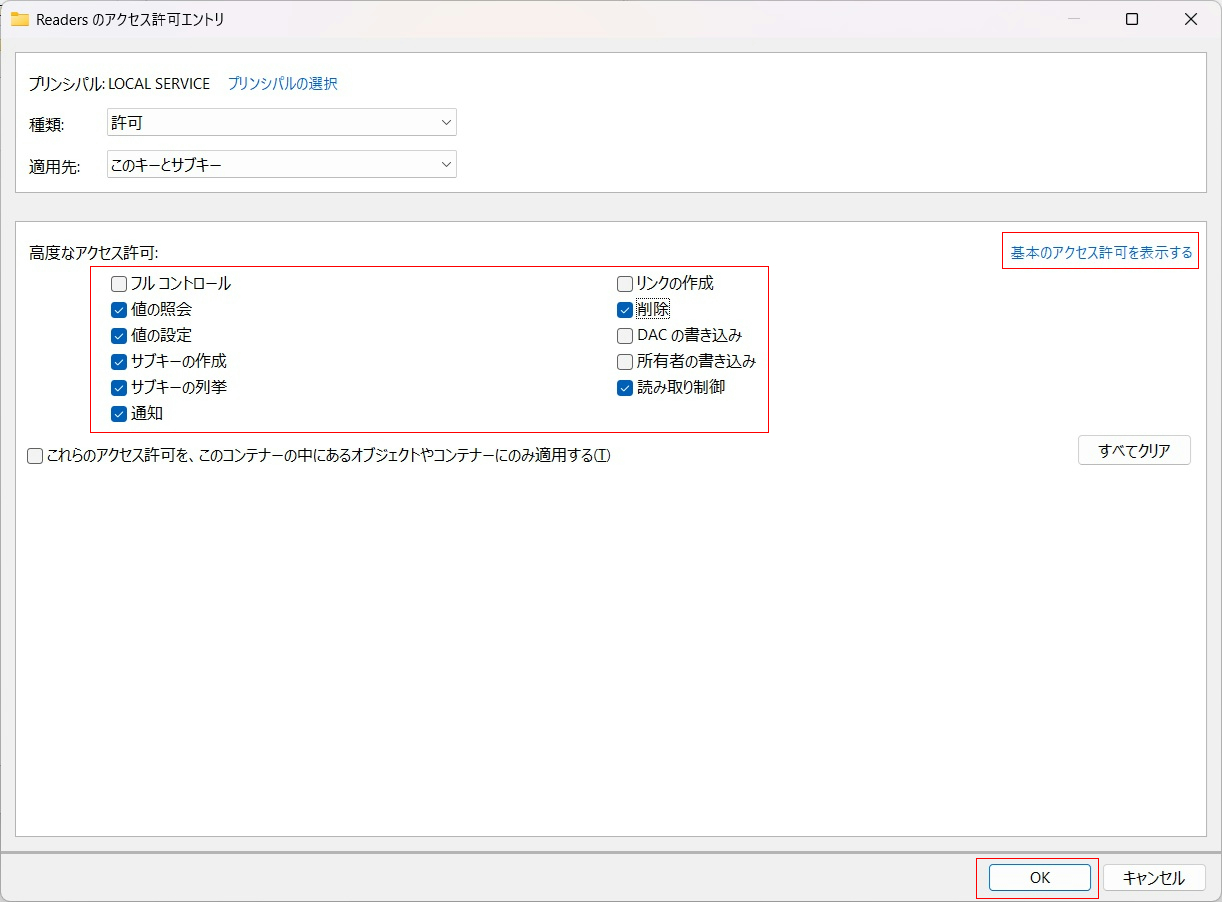The width and height of the screenshot is (1222, 902).
Task: Click the folder icon in title bar
Action: 20,19
